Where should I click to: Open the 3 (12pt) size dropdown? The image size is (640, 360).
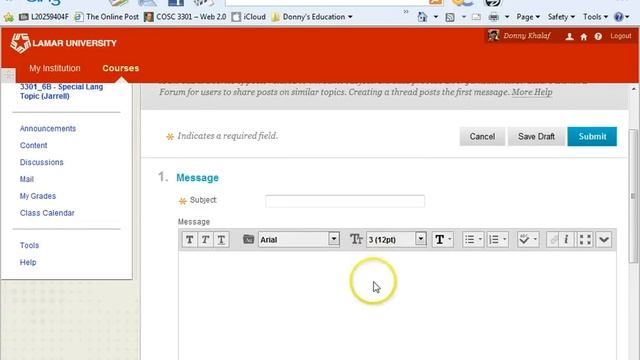pyautogui.click(x=420, y=239)
